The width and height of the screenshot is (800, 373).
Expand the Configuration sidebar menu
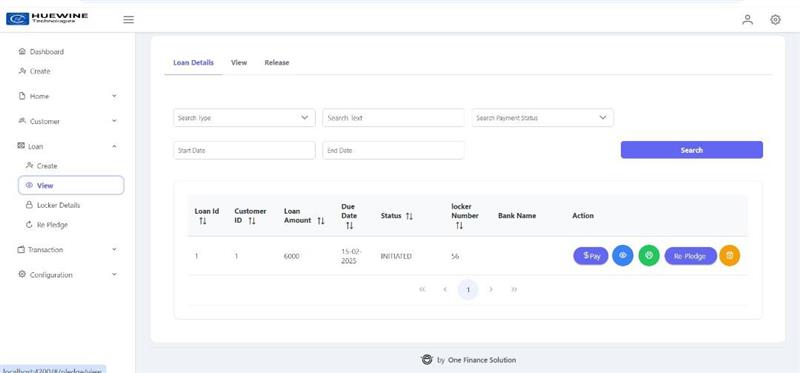click(67, 275)
